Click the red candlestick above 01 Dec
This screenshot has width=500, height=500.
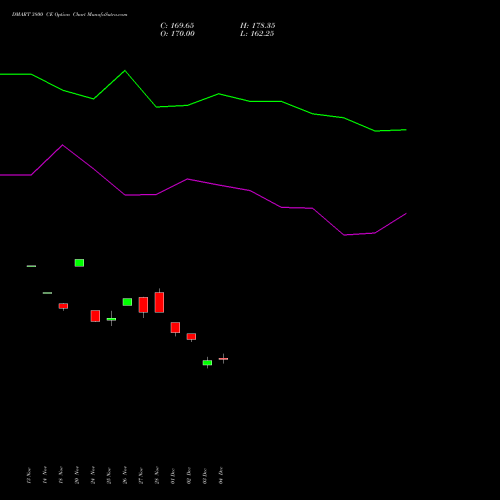click(x=175, y=327)
